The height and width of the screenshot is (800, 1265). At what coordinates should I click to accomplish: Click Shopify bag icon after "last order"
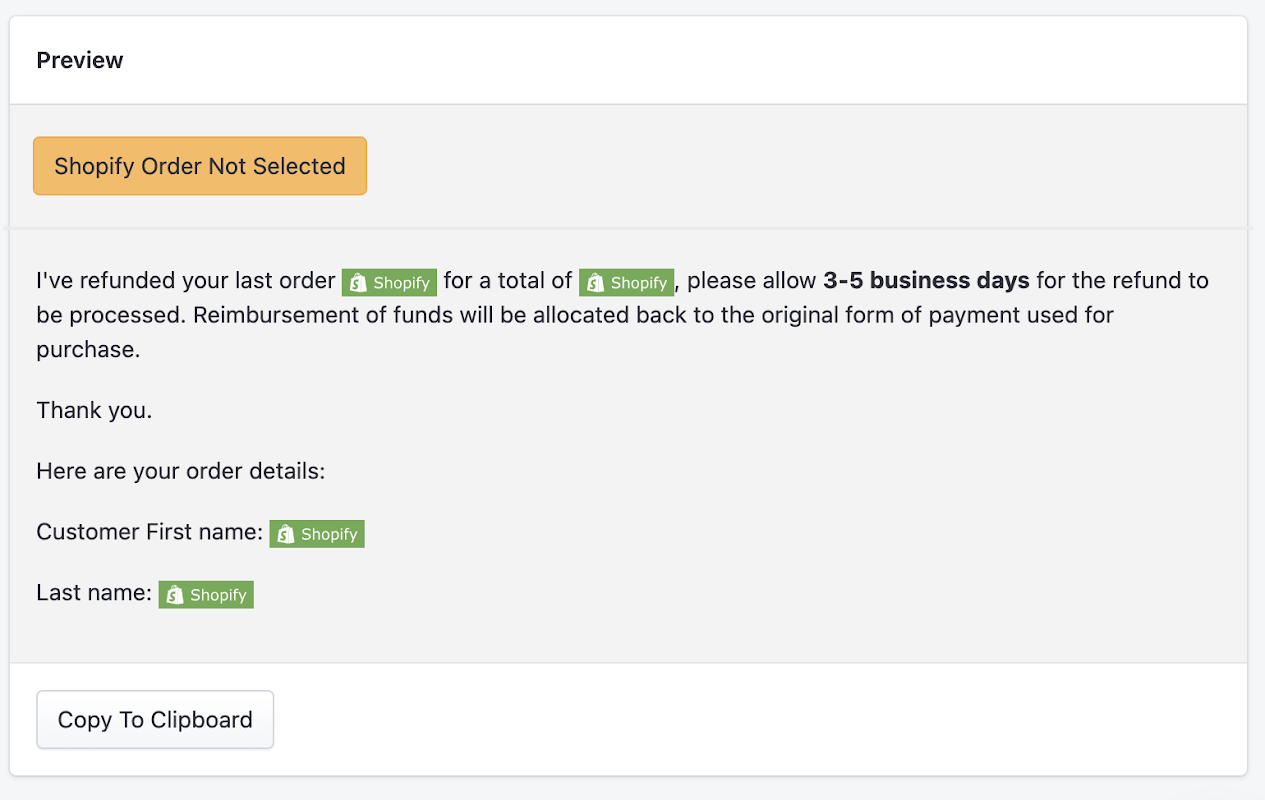(x=358, y=283)
